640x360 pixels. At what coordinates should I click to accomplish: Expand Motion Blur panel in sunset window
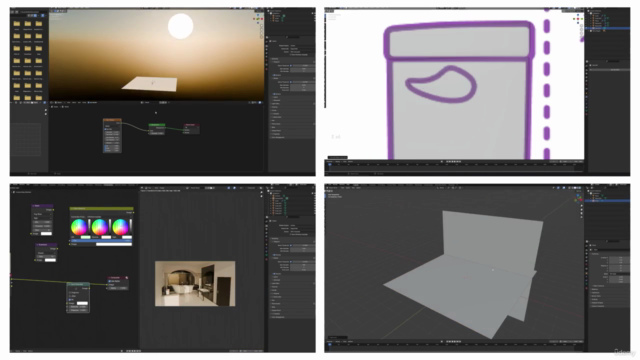click(292, 117)
